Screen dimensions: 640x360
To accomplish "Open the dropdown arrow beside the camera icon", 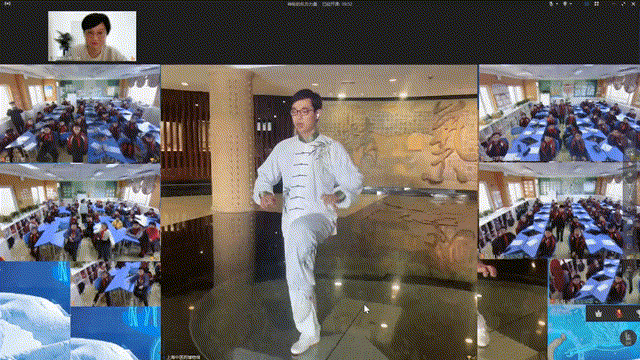I will click(x=571, y=4).
